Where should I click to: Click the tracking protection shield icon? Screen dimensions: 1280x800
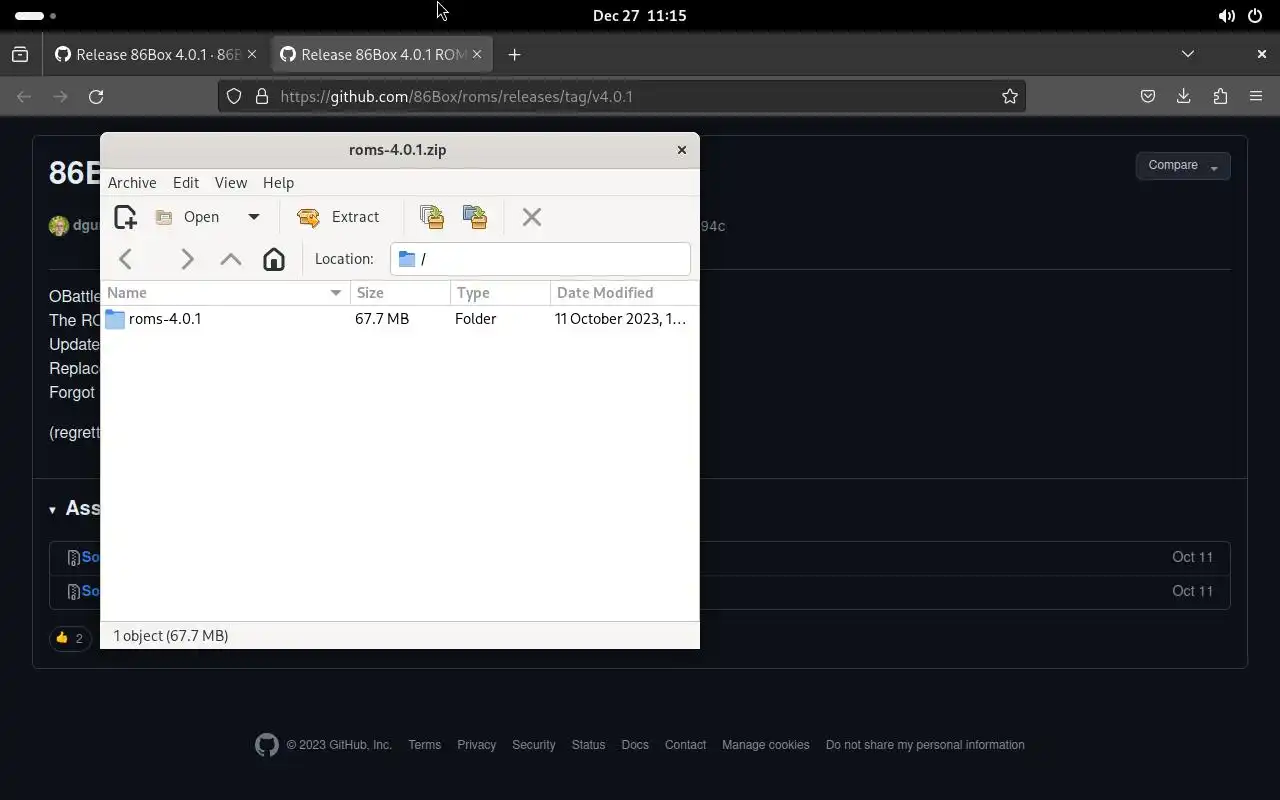click(x=234, y=97)
